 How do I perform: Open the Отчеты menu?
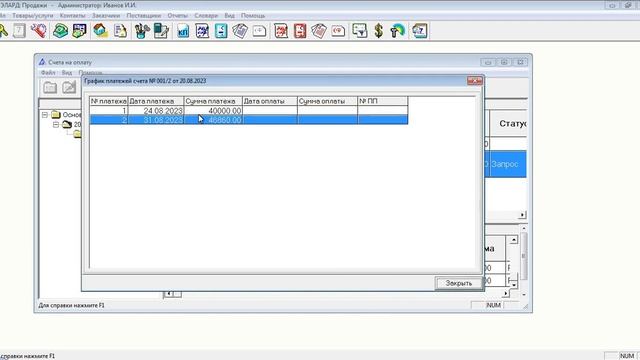(x=178, y=16)
